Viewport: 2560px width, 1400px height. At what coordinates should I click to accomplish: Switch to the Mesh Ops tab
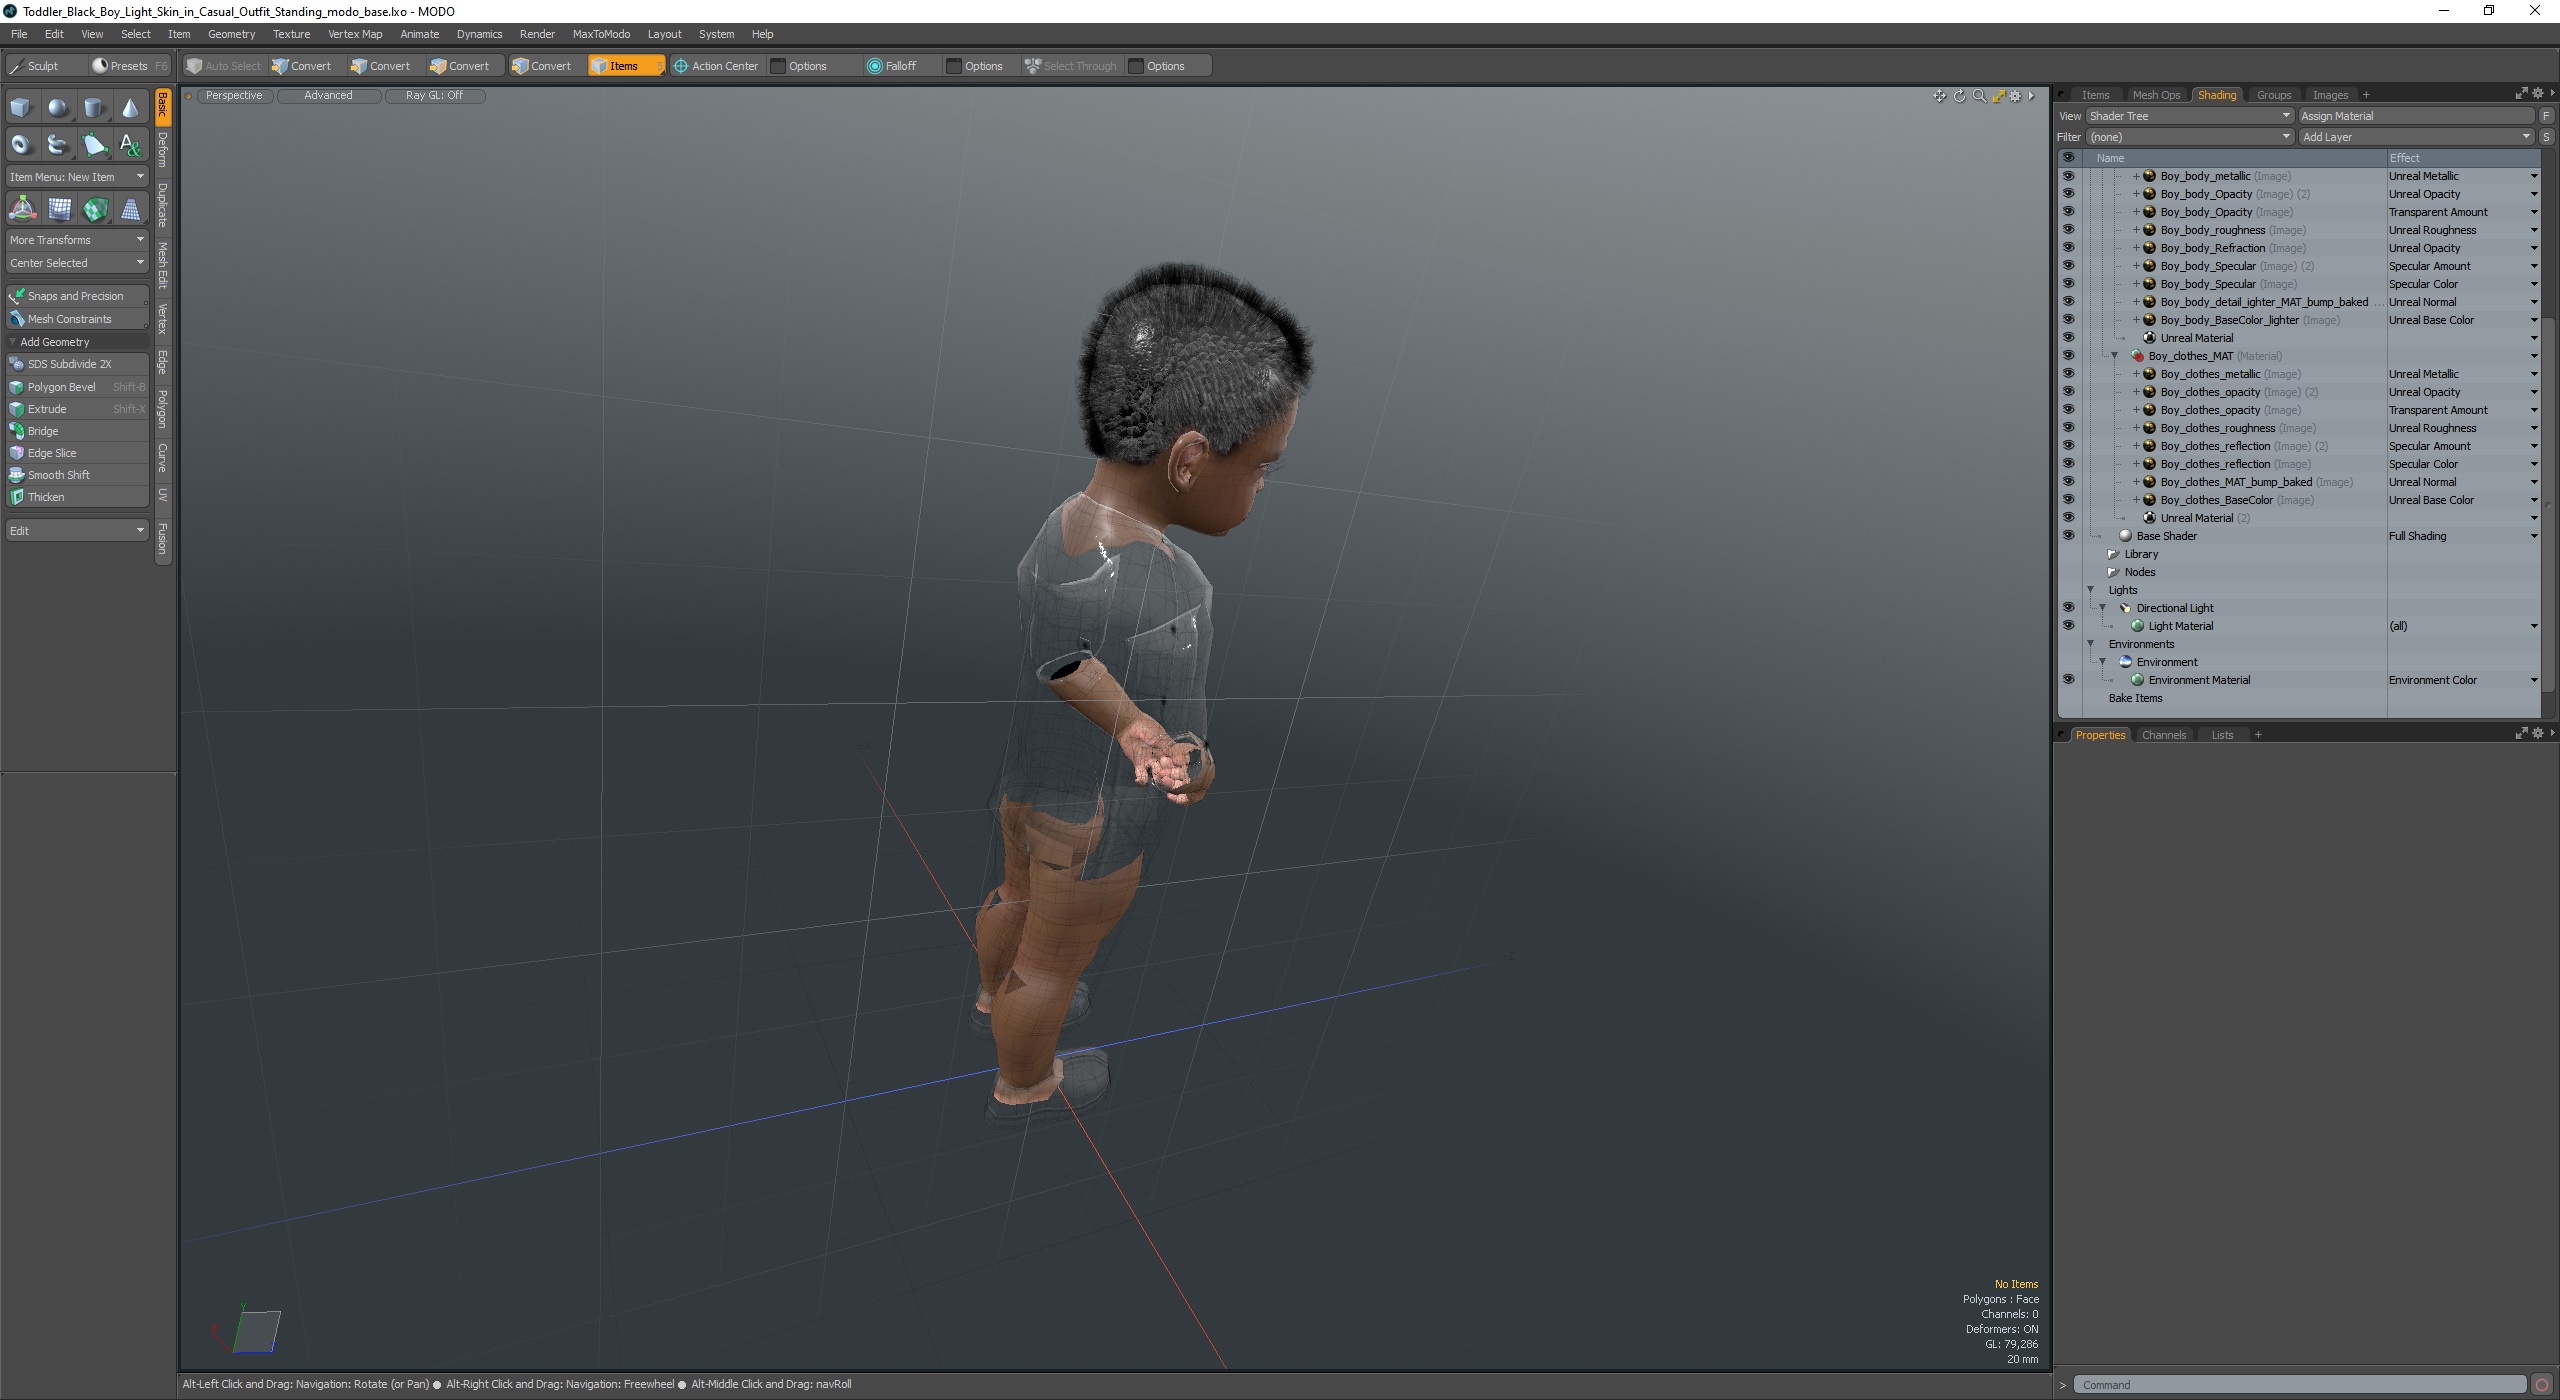point(2155,95)
